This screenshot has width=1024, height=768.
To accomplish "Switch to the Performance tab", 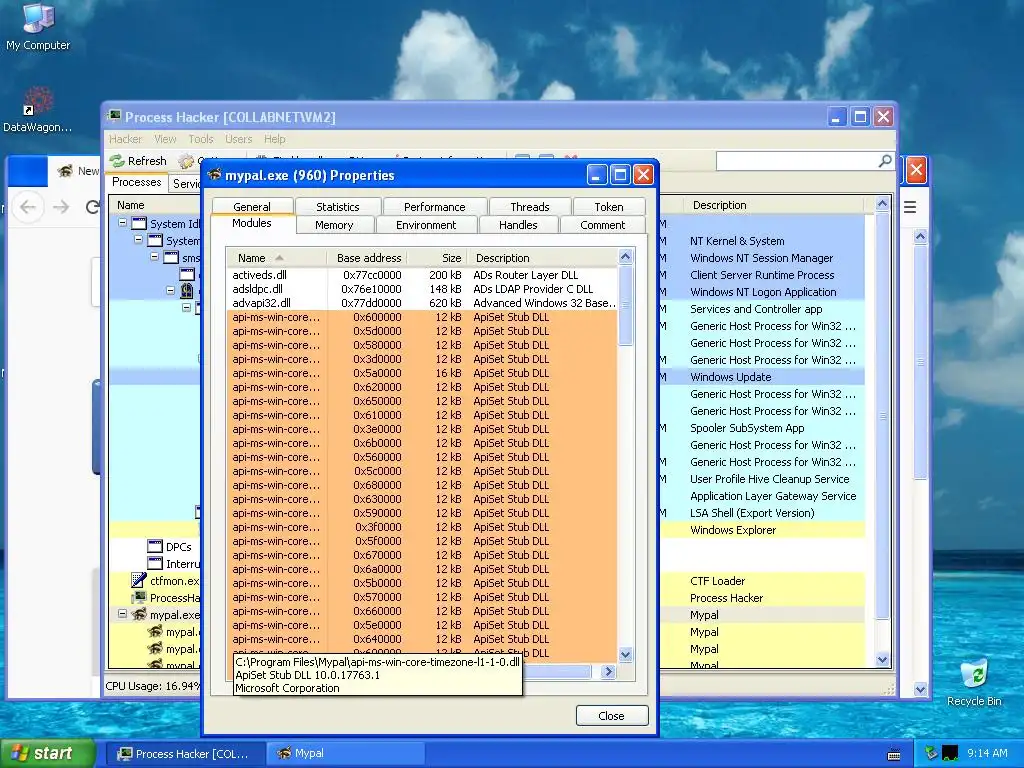I will coord(435,206).
